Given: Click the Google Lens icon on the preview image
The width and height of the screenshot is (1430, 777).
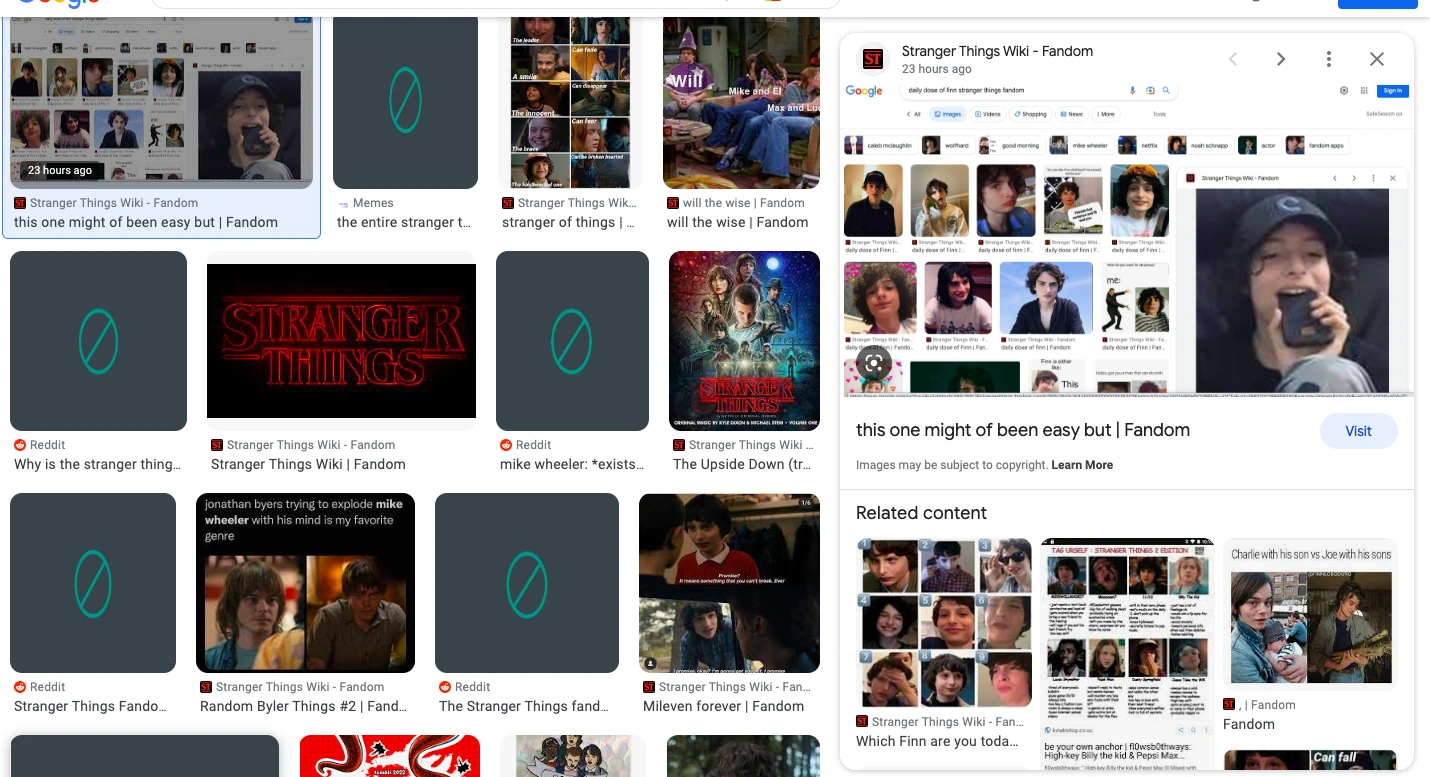Looking at the screenshot, I should coord(874,364).
